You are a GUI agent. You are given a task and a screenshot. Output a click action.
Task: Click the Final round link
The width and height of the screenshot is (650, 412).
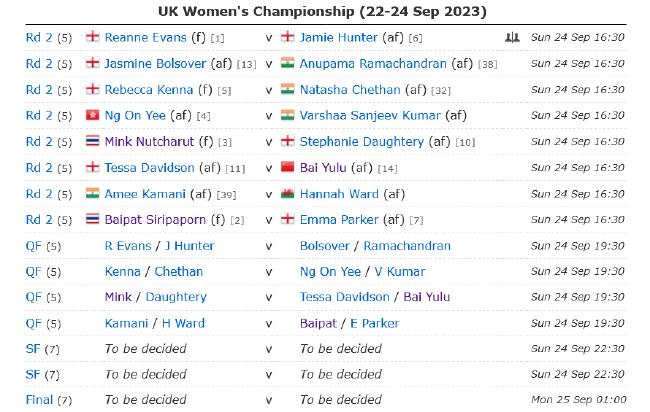39,400
